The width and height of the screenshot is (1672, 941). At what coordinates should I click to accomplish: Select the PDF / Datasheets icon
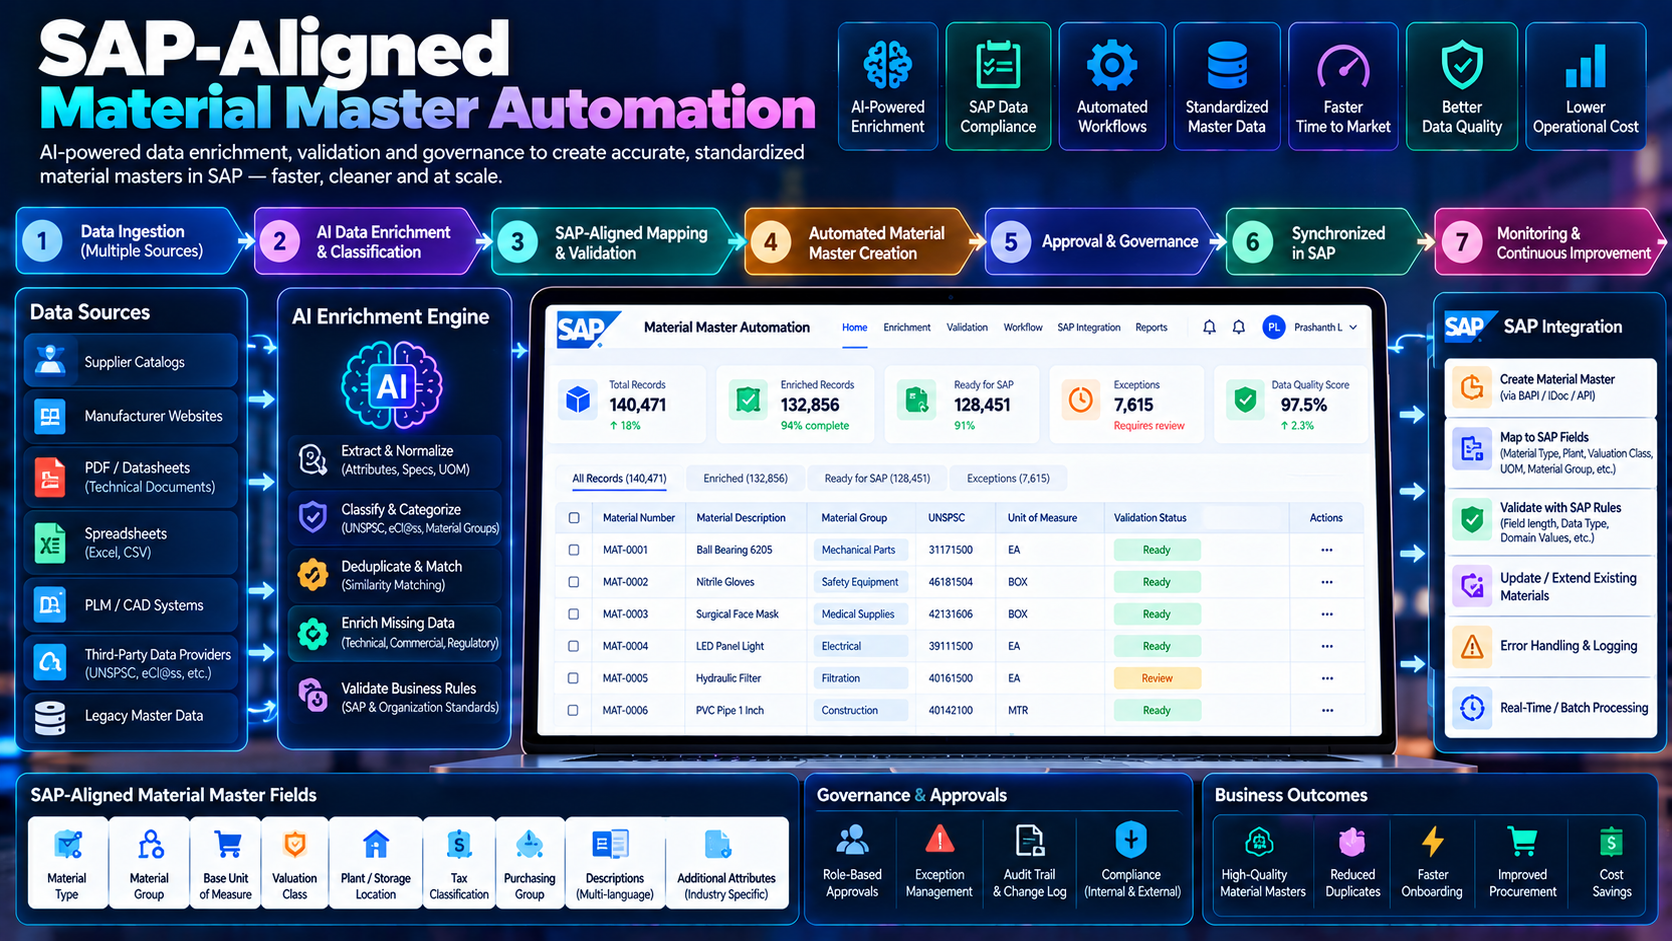50,477
